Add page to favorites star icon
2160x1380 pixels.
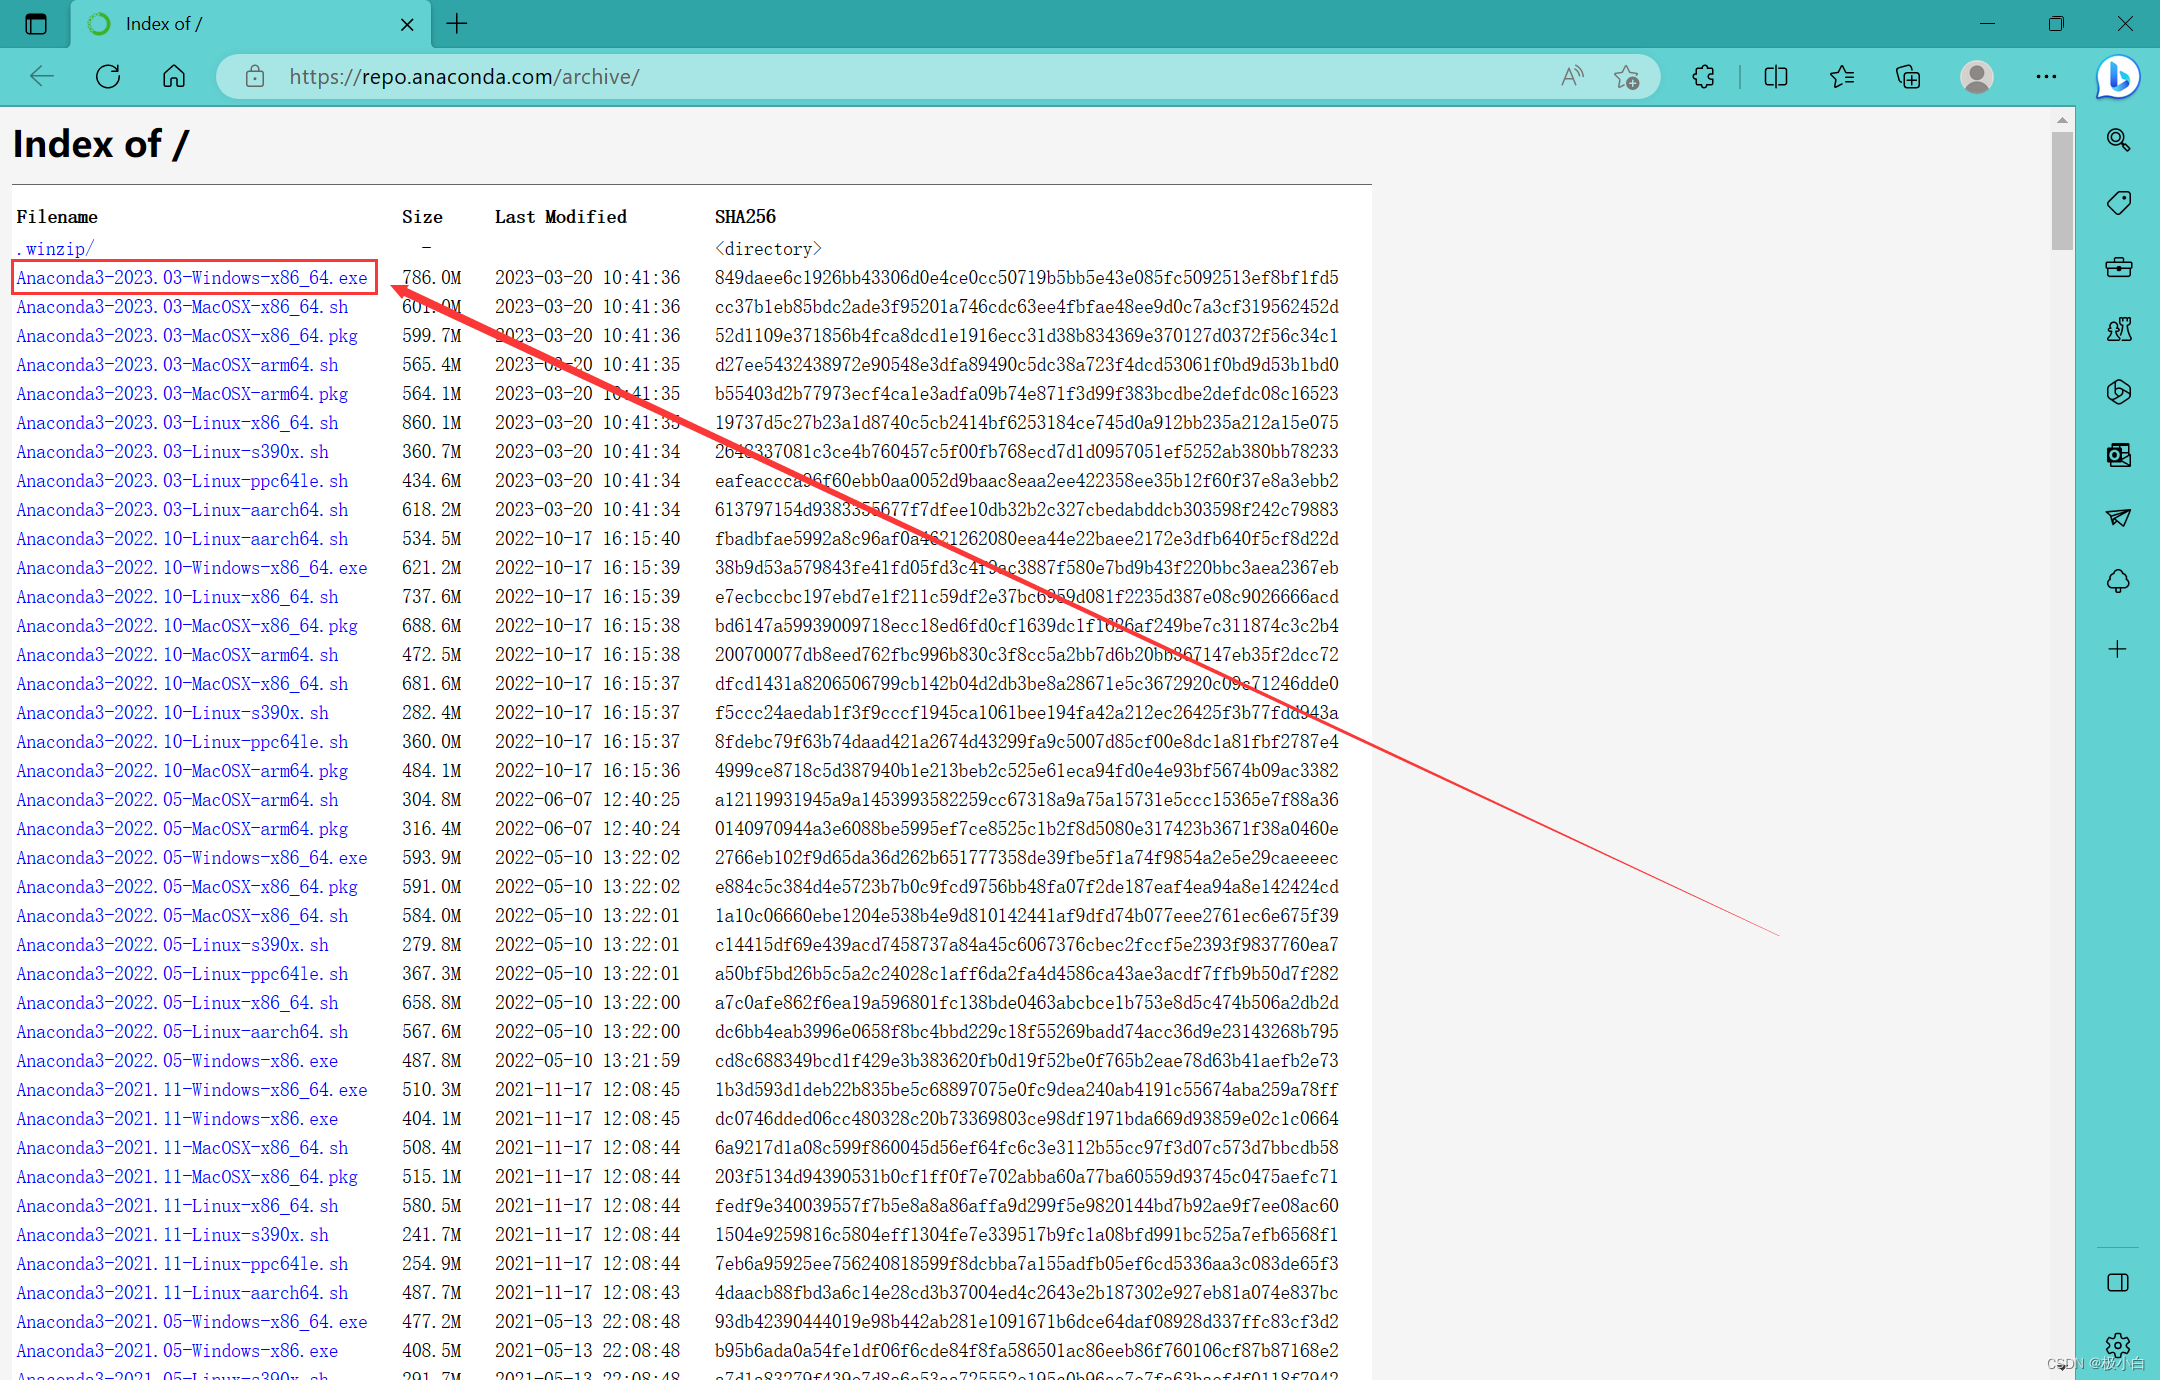[1627, 77]
